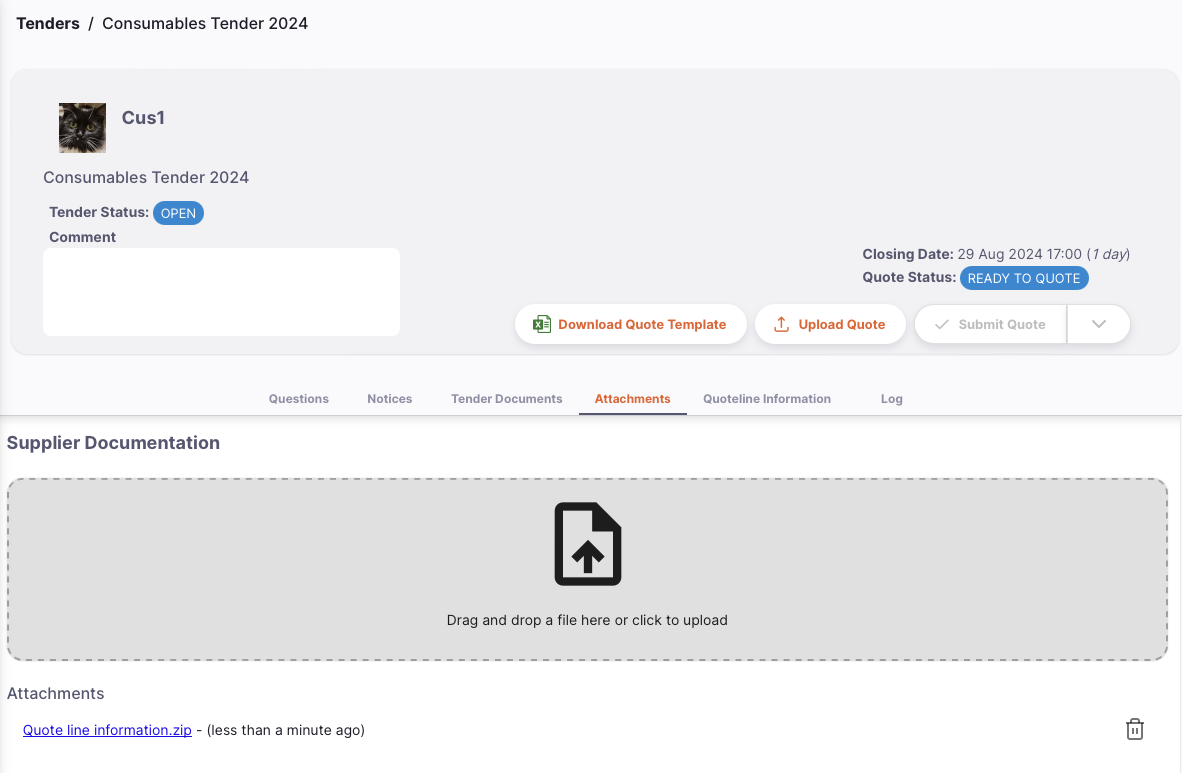The width and height of the screenshot is (1182, 773).
Task: Click the Submit Quote button
Action: pos(991,324)
